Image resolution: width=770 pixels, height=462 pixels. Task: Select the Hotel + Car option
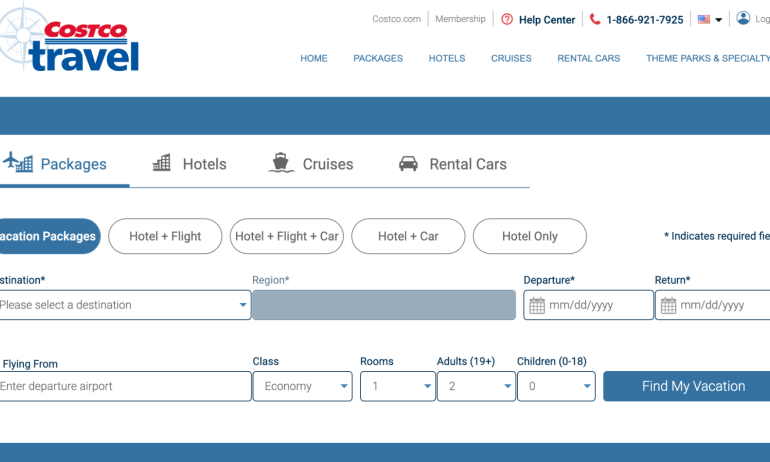tap(408, 236)
